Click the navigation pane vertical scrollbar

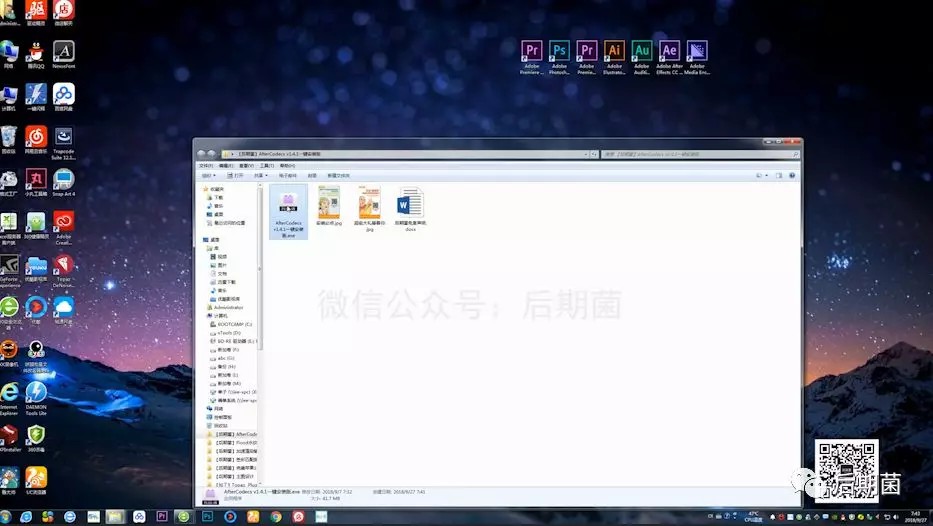[260, 268]
